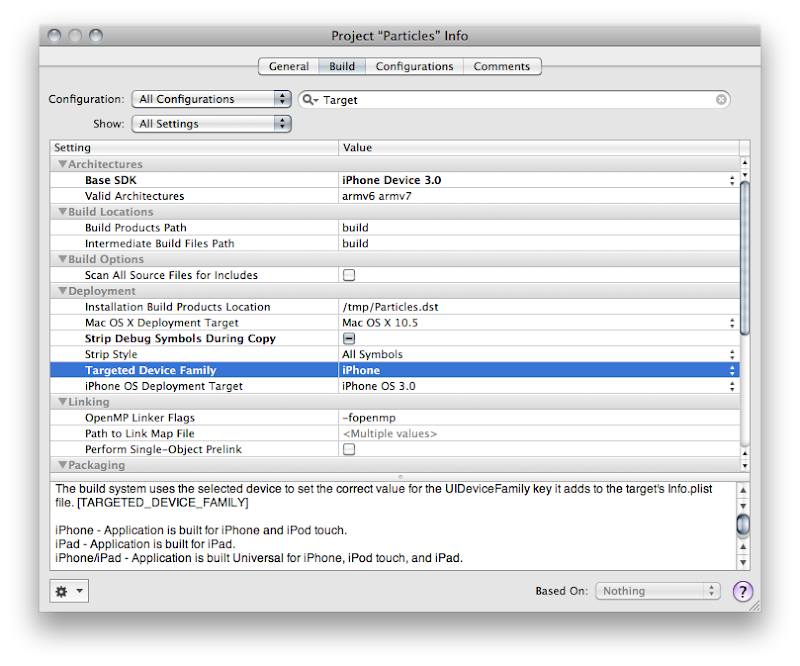The height and width of the screenshot is (666, 800).
Task: Click the Base SDK value stepper arrows
Action: tap(732, 181)
